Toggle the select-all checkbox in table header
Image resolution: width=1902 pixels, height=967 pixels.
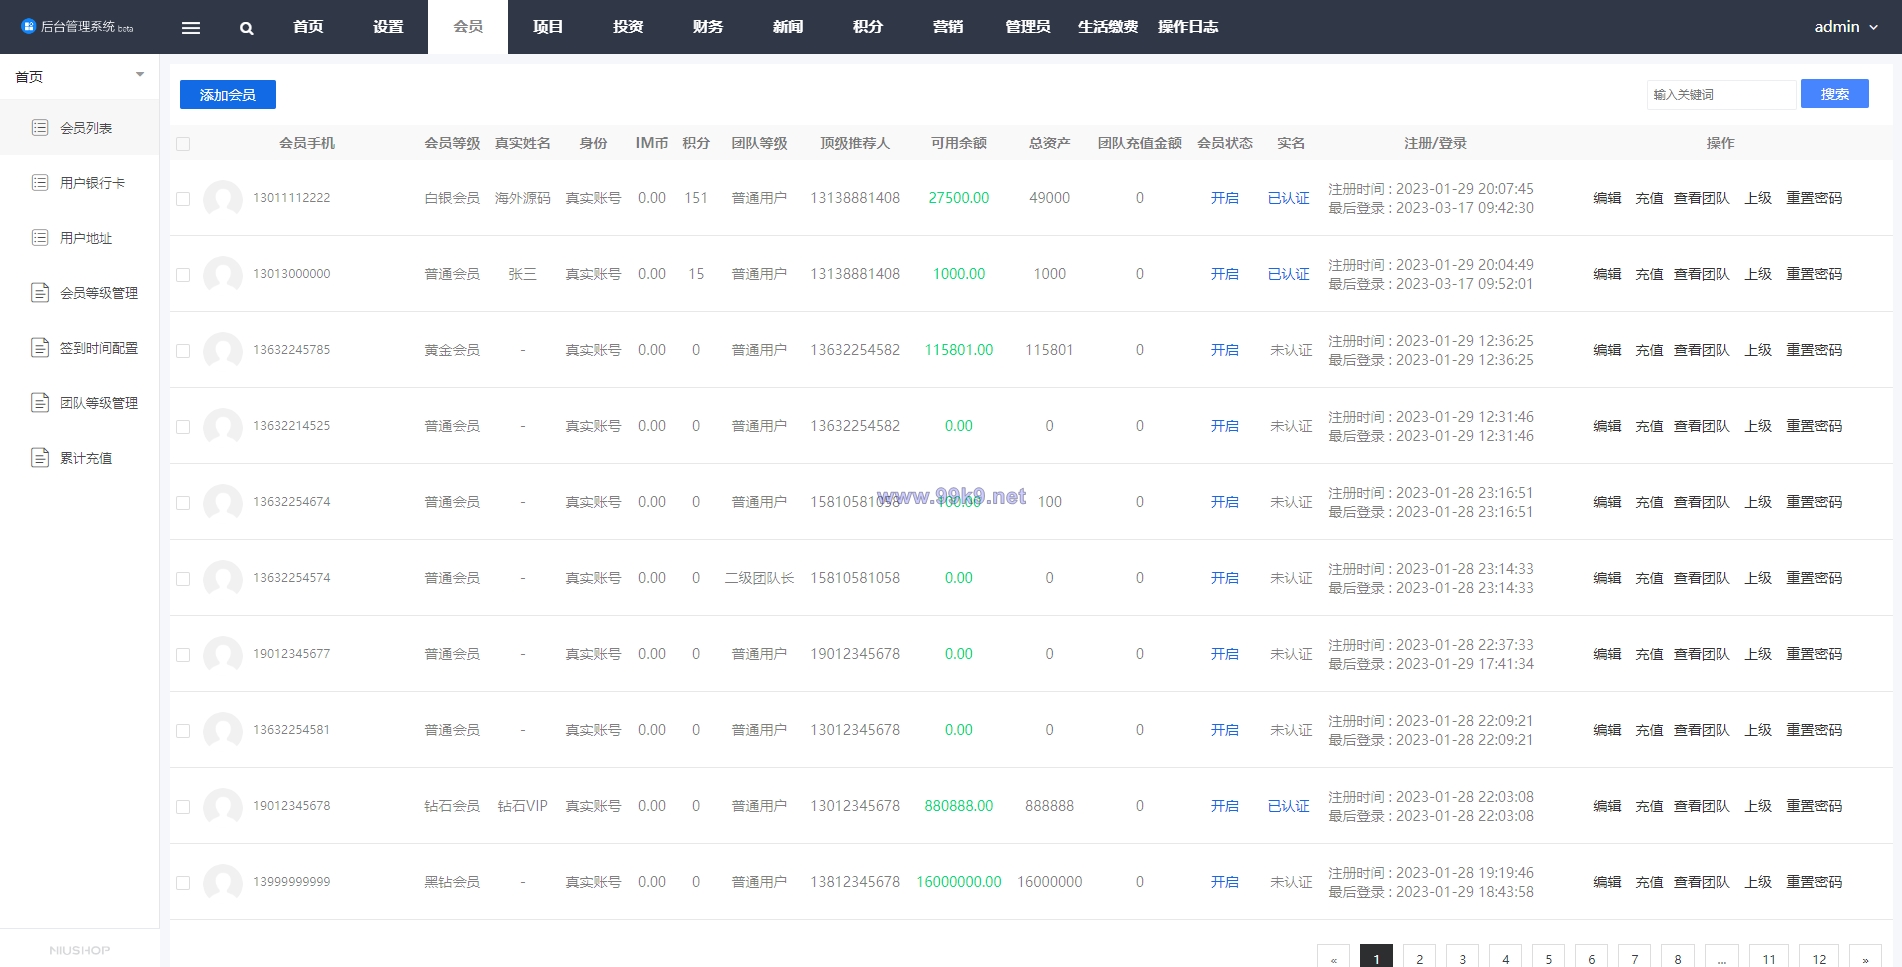click(x=183, y=144)
